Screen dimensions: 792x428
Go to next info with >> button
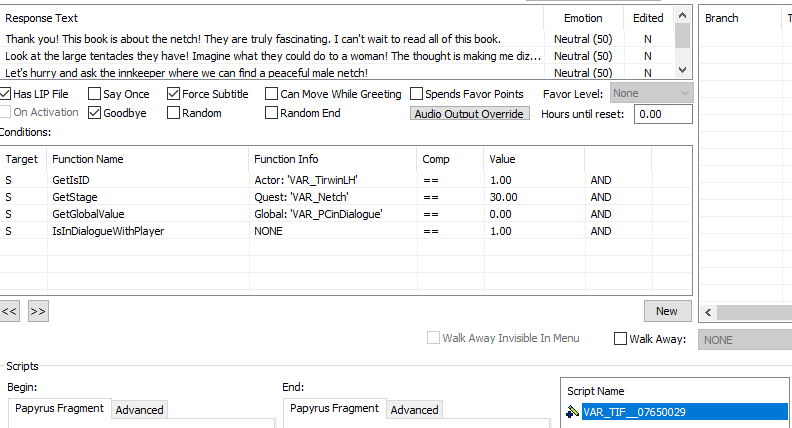tap(38, 311)
